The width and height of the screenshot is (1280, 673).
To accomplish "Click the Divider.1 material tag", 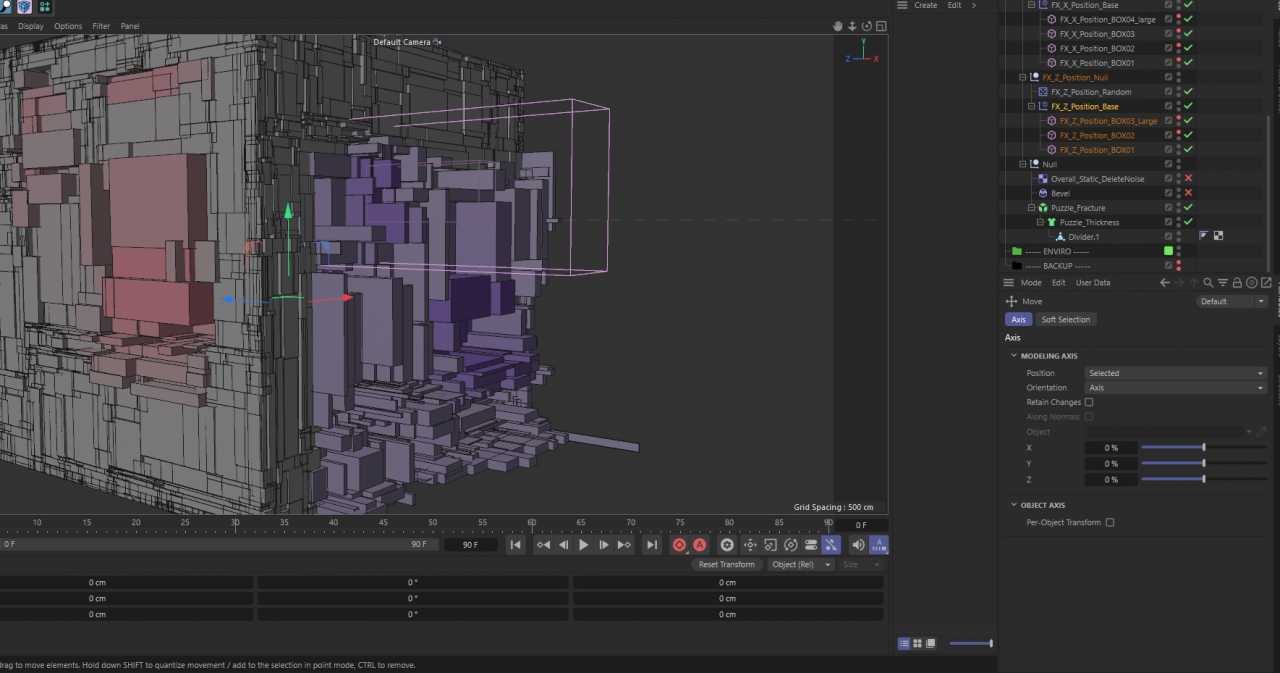I will 1204,237.
